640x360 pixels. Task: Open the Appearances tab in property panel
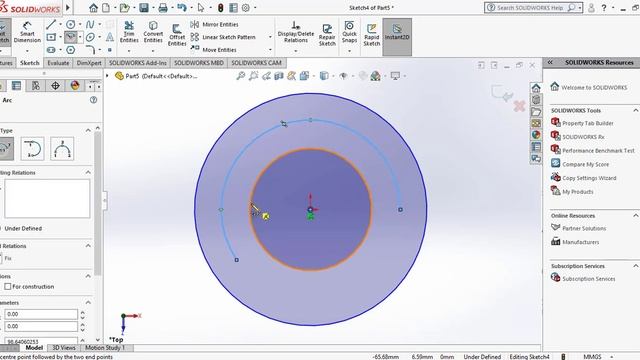pos(75,85)
